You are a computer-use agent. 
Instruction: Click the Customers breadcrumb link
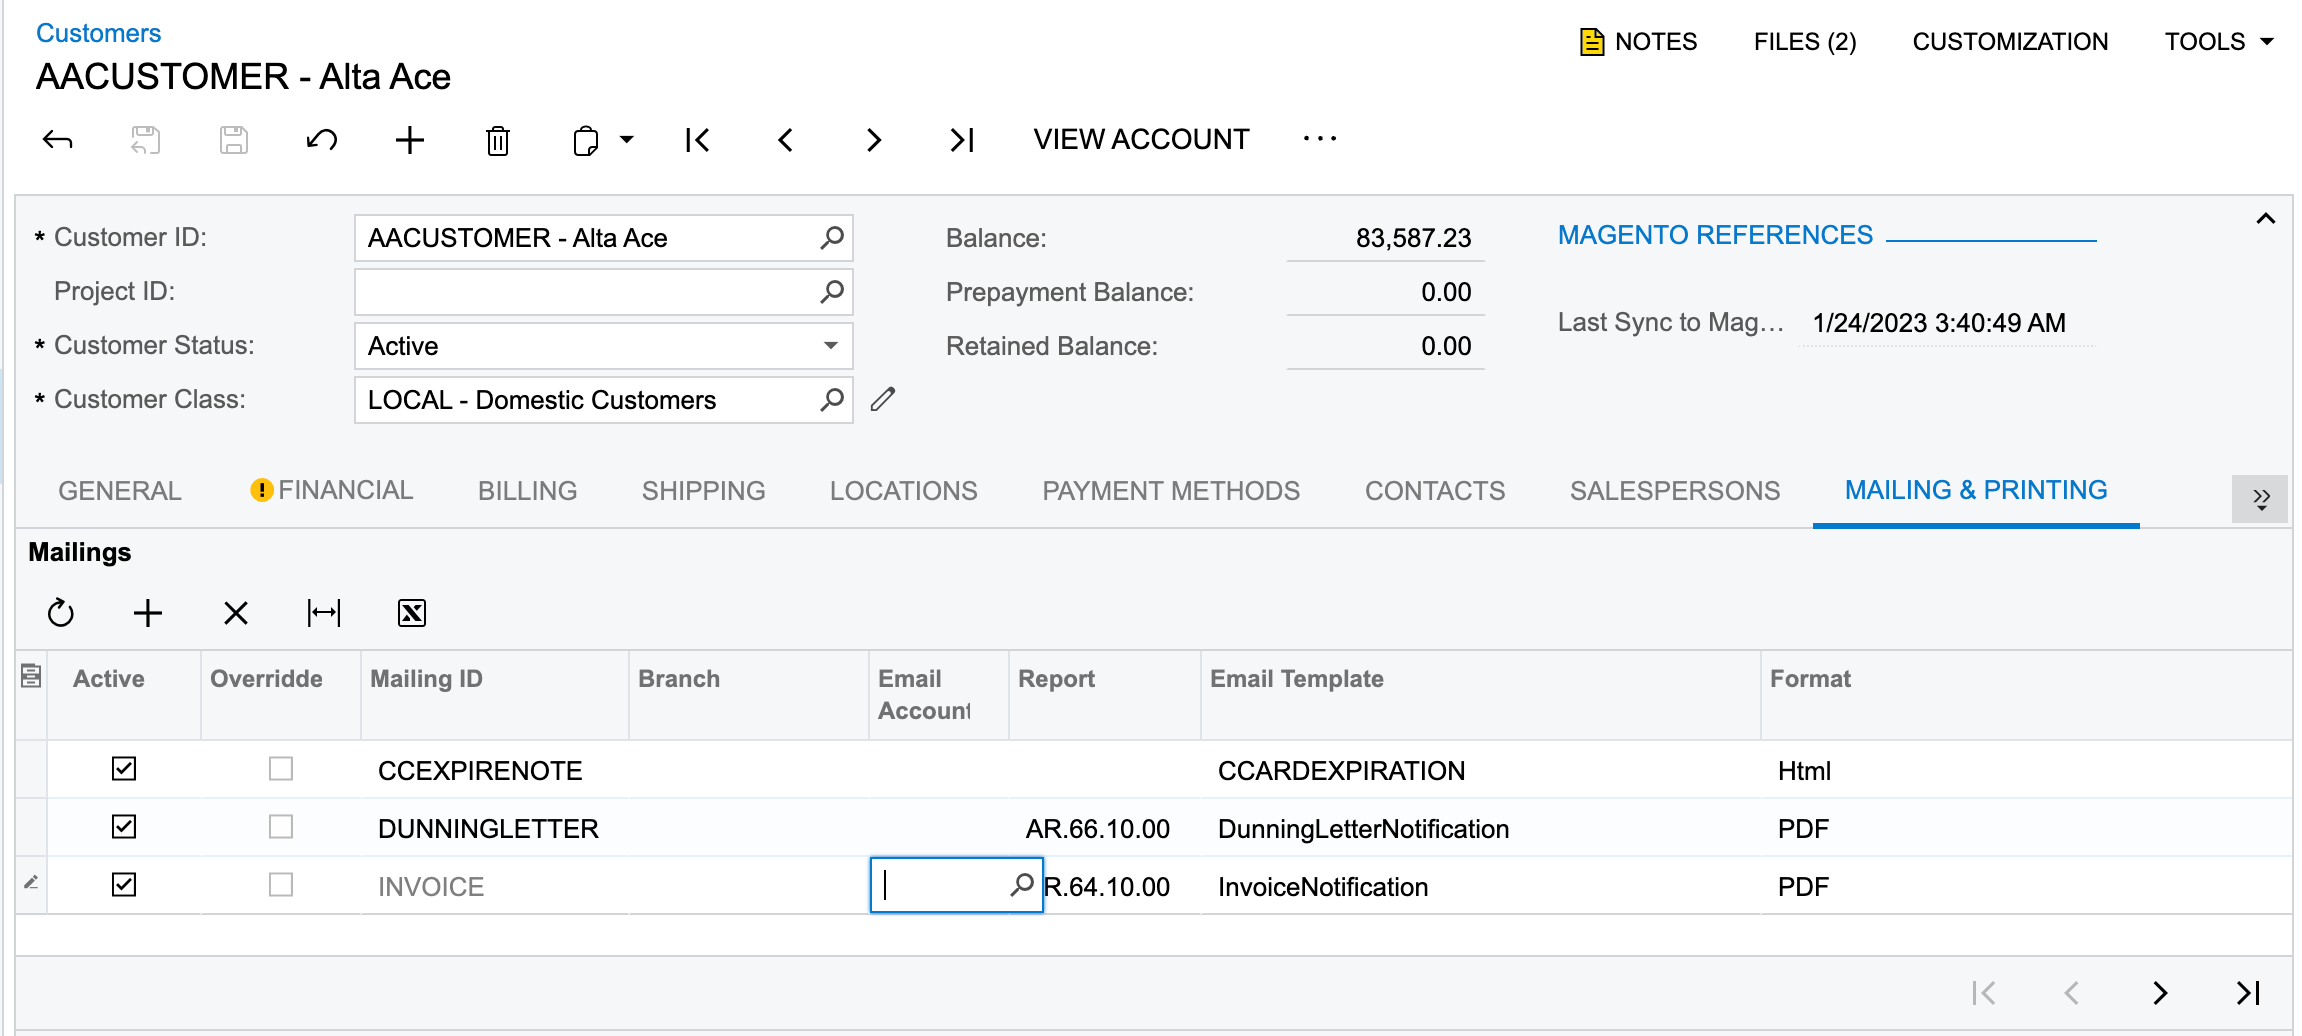pos(98,33)
